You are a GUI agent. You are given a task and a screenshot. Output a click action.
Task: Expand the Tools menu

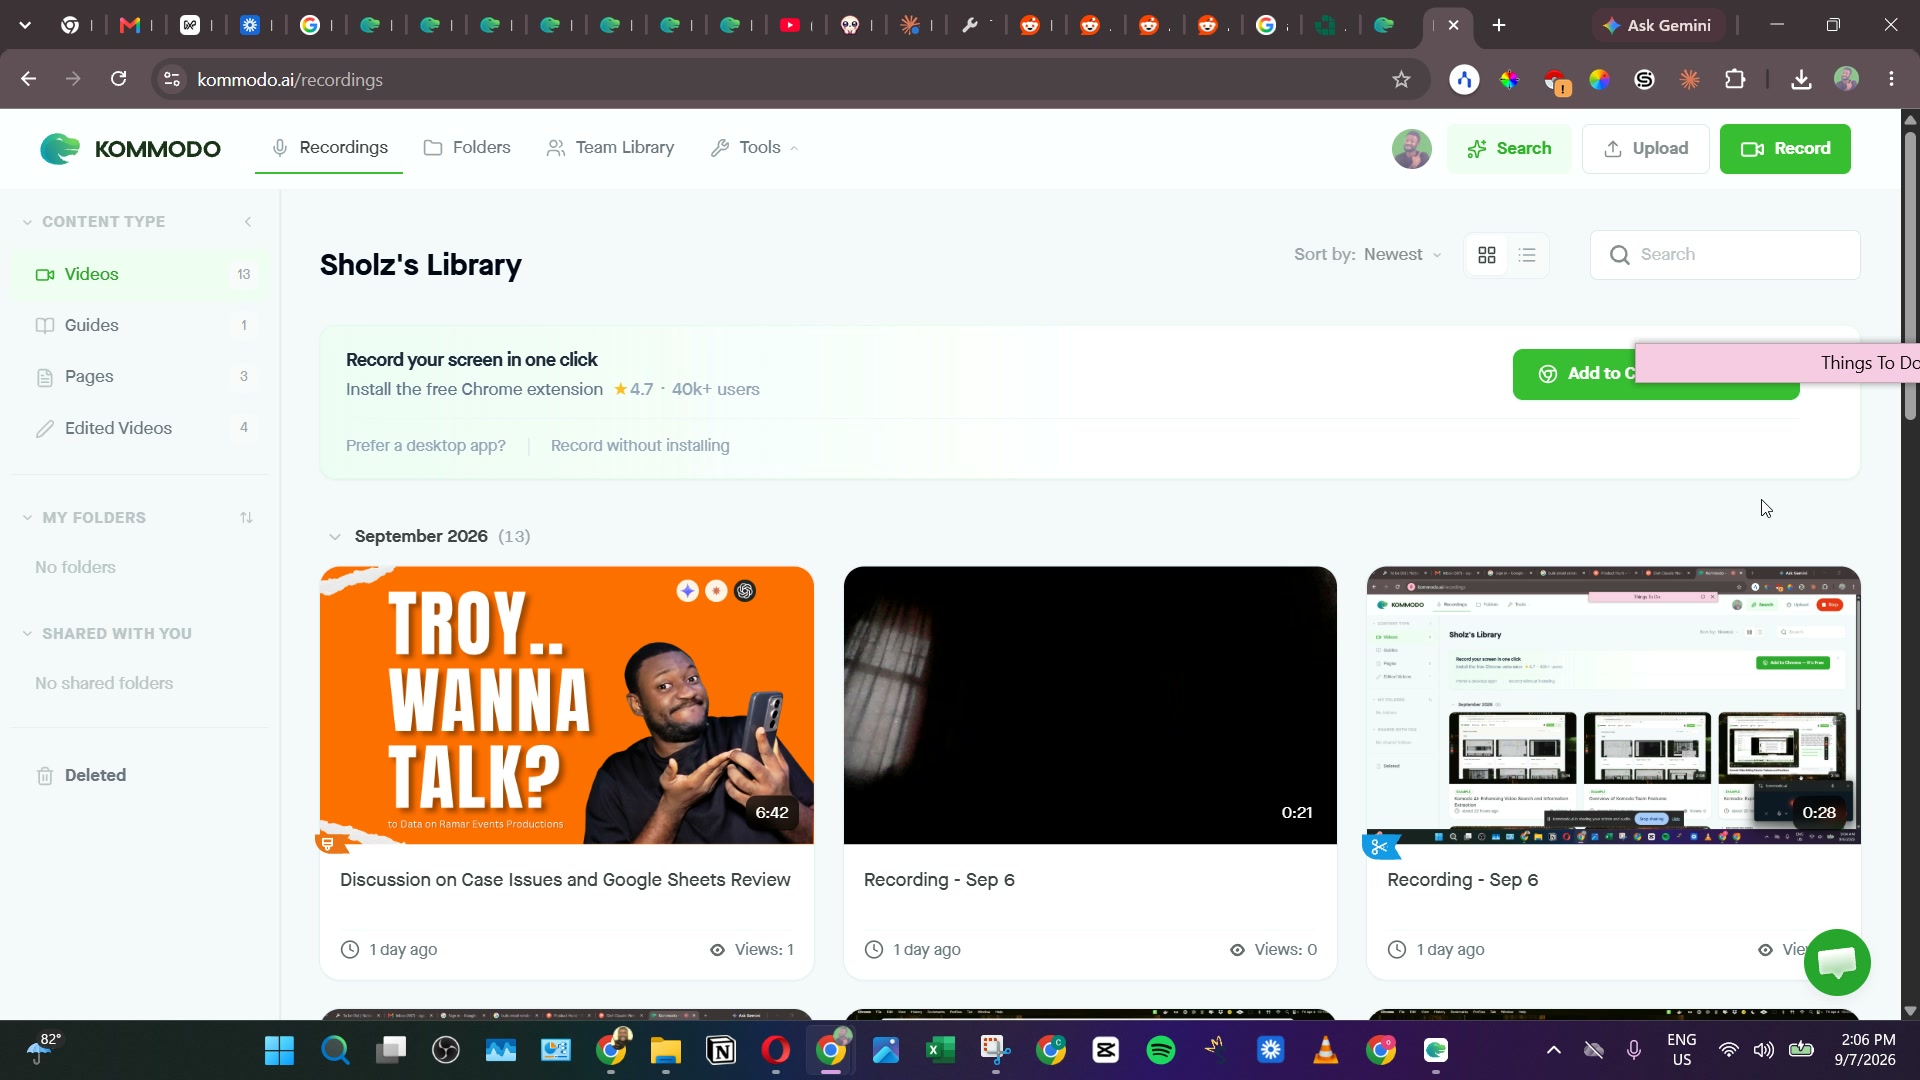pyautogui.click(x=755, y=148)
